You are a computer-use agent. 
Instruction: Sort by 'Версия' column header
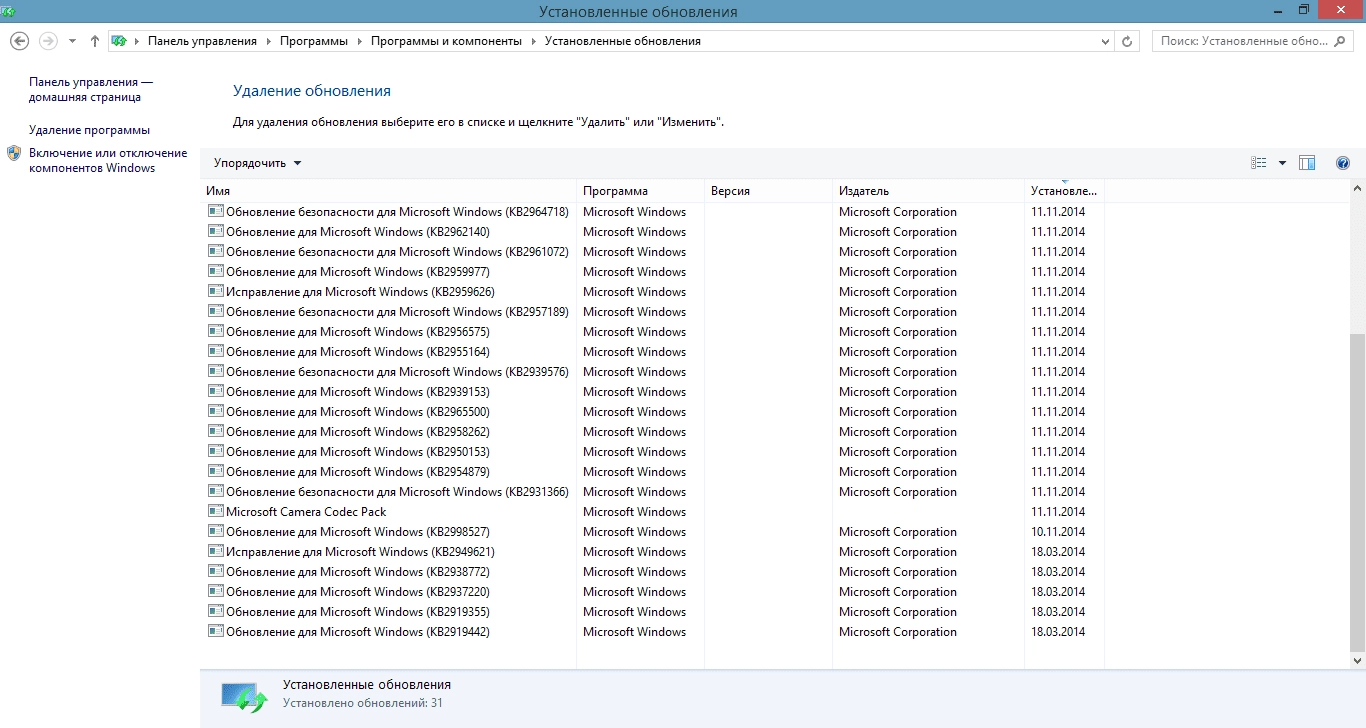coord(769,190)
